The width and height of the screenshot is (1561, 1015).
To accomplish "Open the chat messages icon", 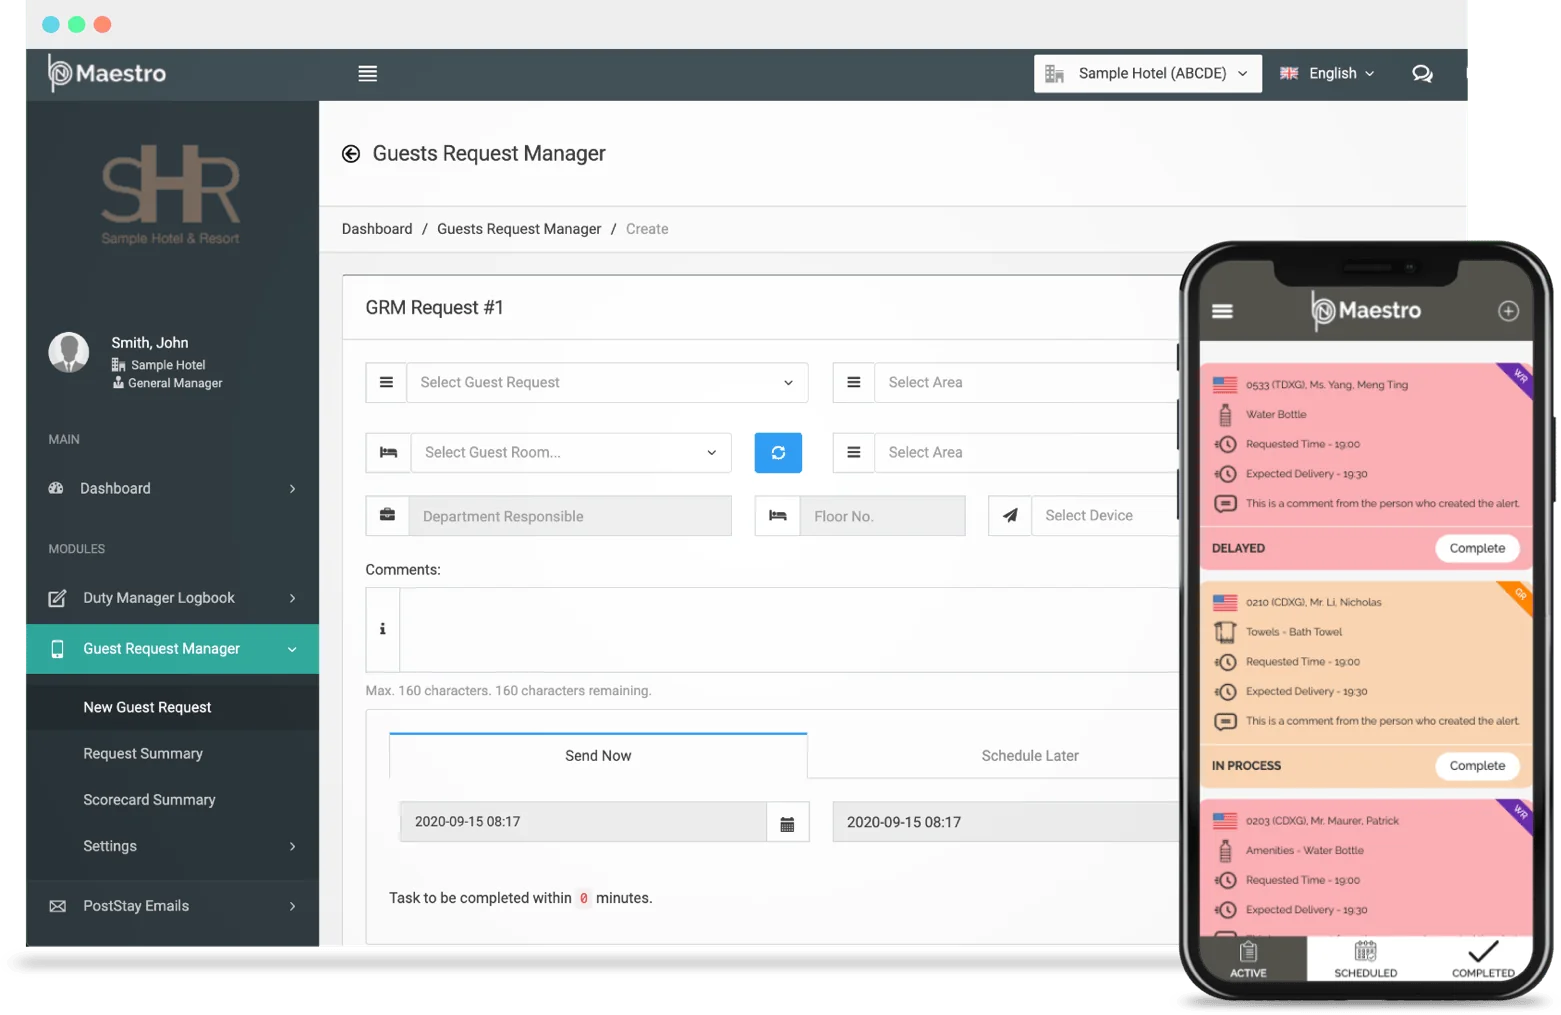I will coord(1421,73).
